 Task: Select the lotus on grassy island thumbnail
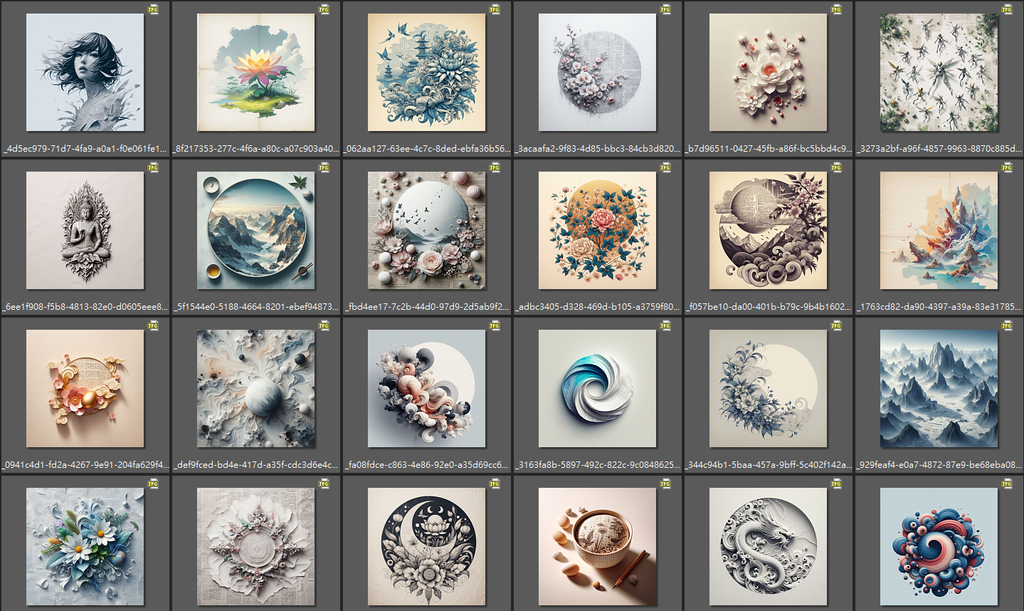coord(256,72)
